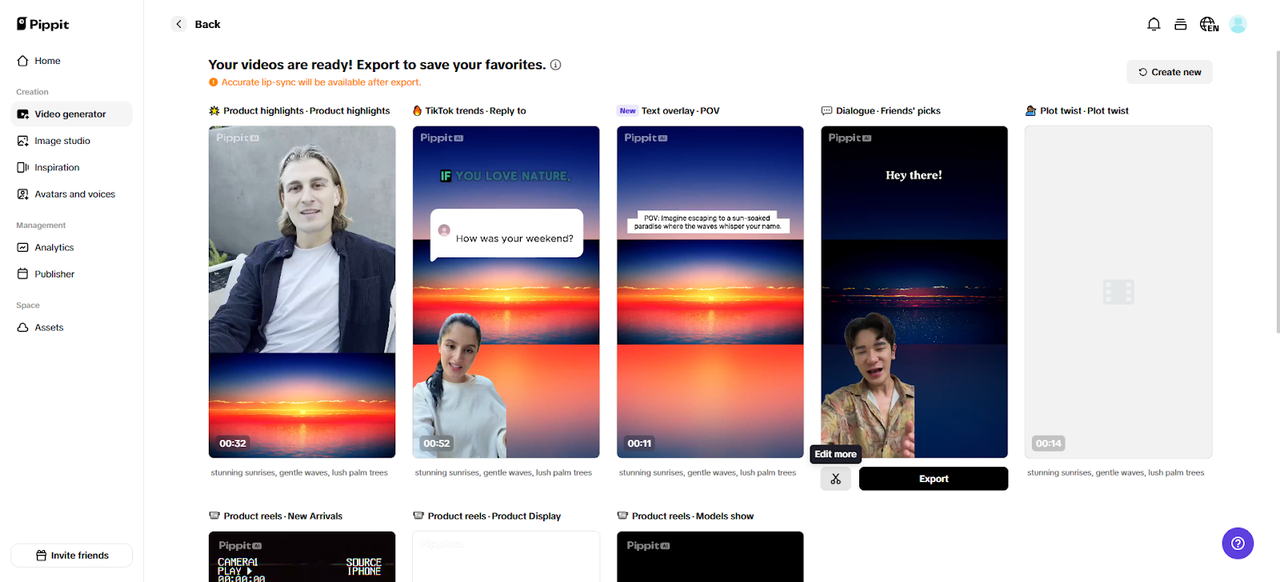Open the profile avatar menu
This screenshot has height=582, width=1280.
point(1238,23)
